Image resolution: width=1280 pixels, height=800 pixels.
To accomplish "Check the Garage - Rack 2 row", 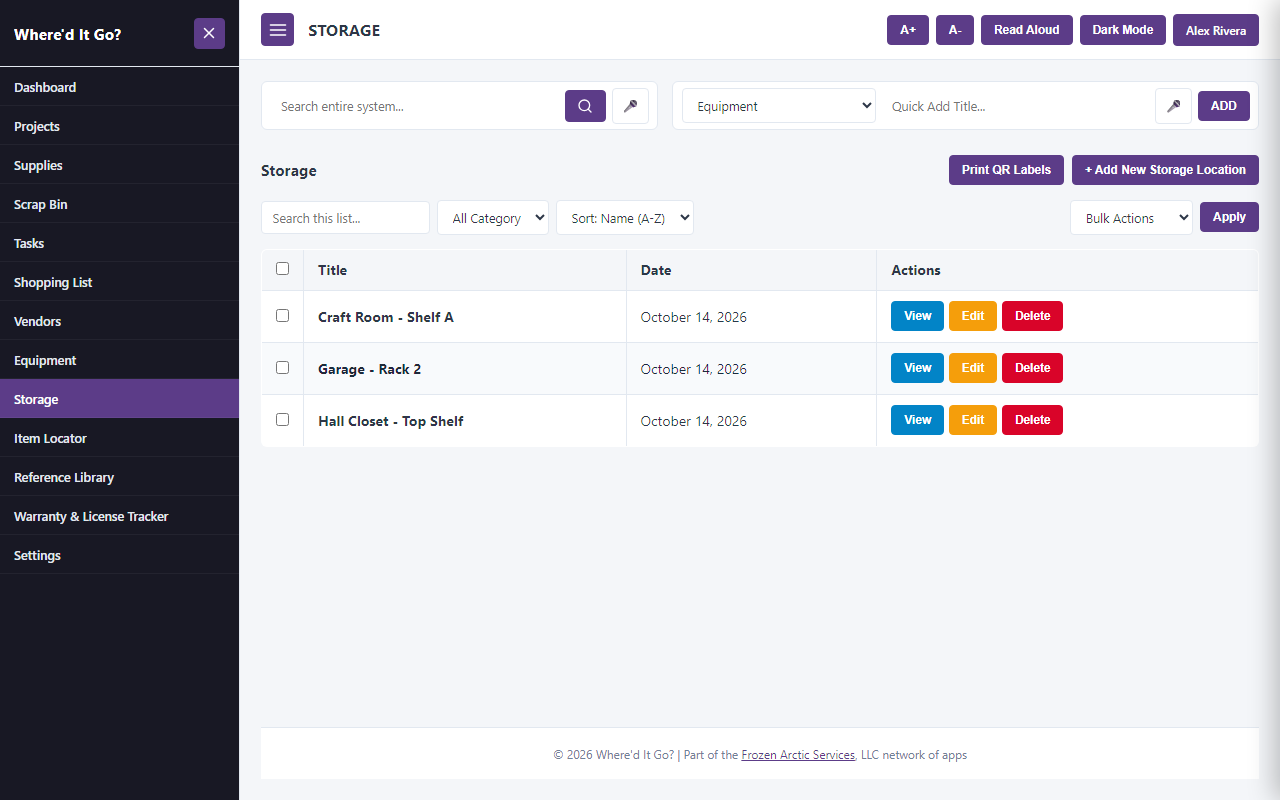I will click(x=282, y=368).
